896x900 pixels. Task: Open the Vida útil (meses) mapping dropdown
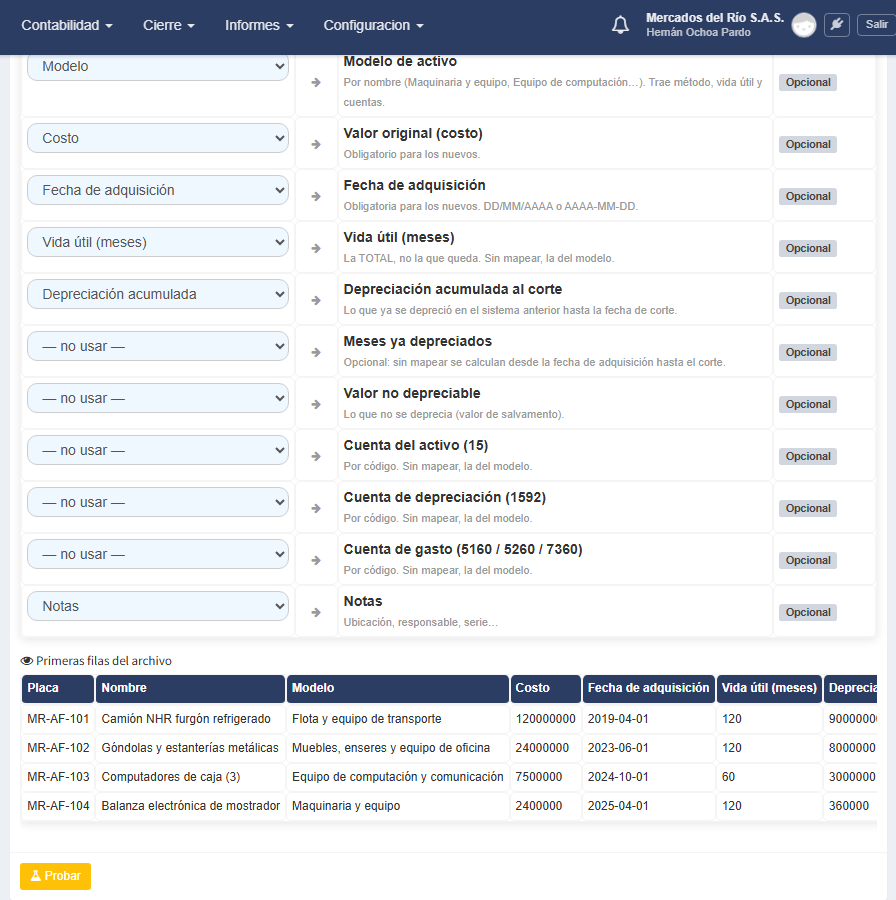point(158,242)
